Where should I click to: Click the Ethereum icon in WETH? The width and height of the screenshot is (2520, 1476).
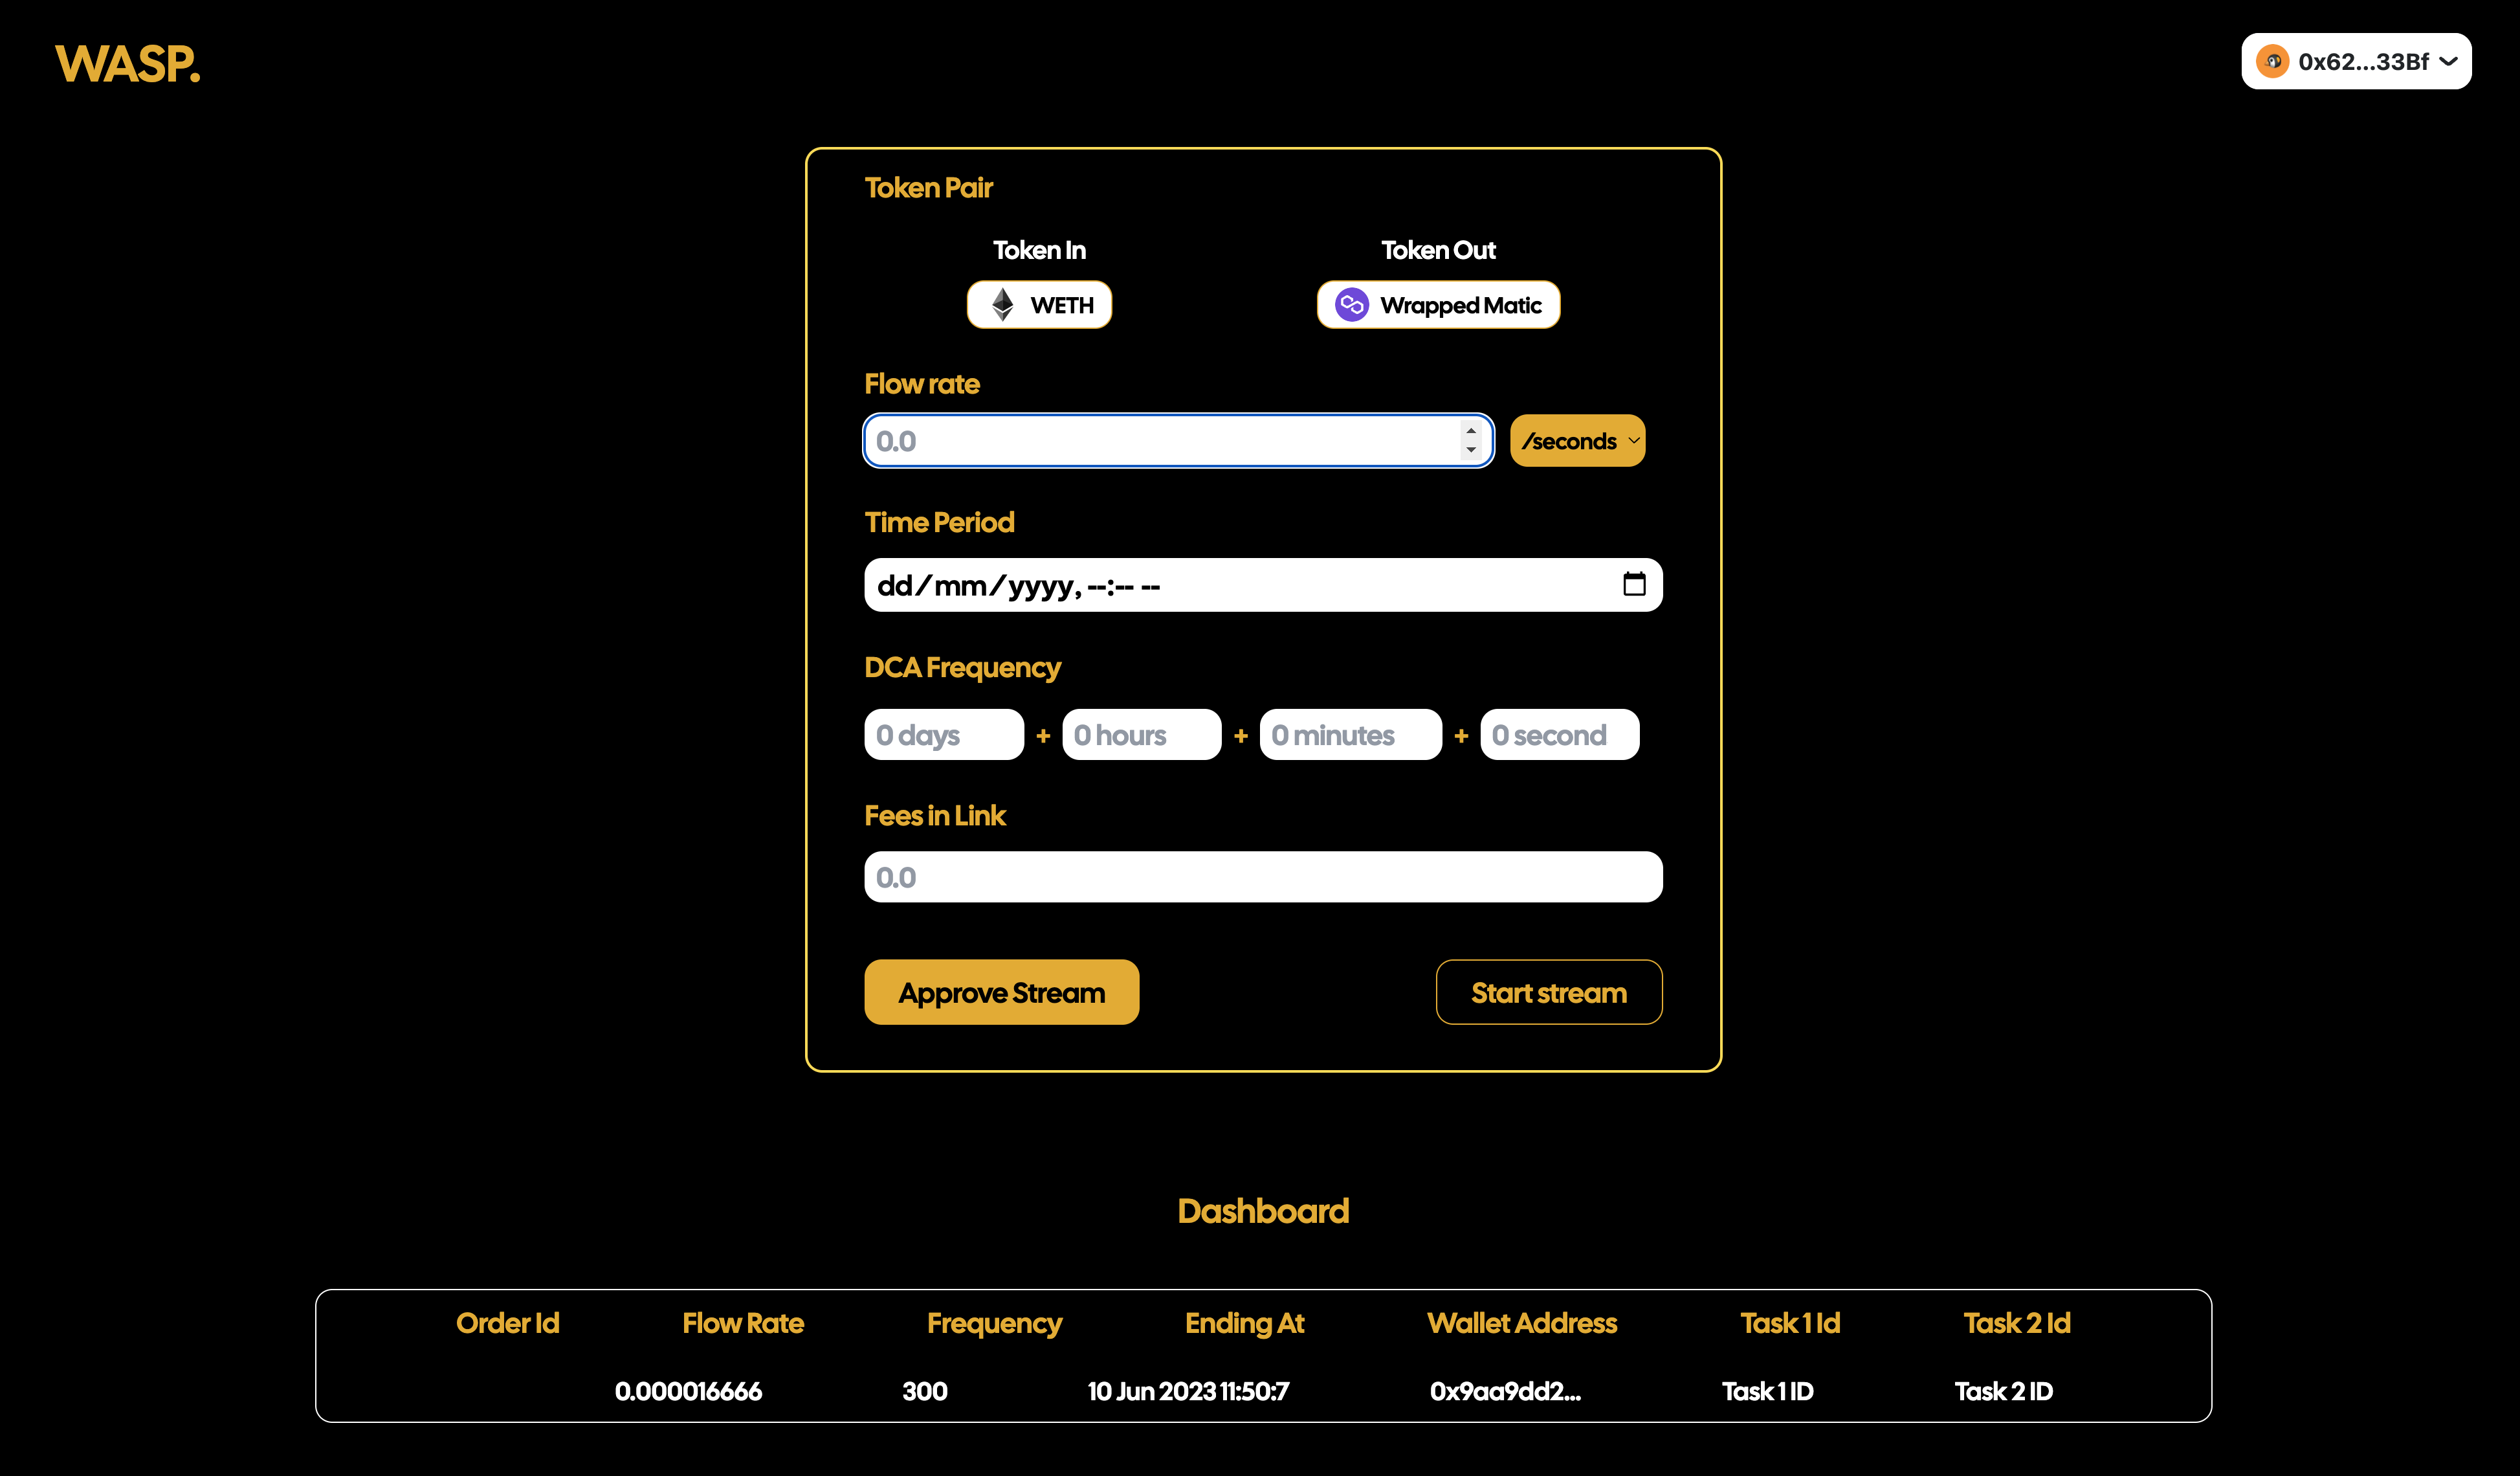(x=1002, y=305)
